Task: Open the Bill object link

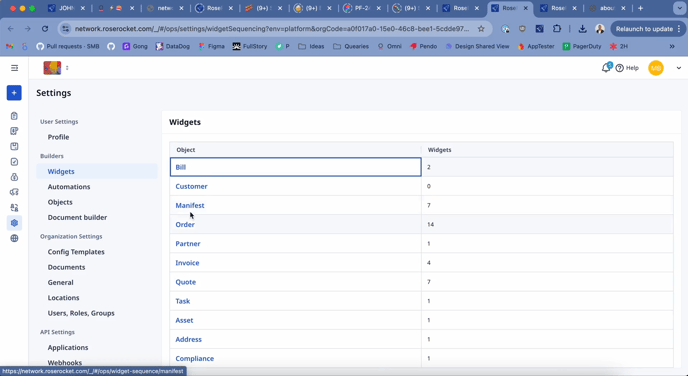Action: [180, 167]
